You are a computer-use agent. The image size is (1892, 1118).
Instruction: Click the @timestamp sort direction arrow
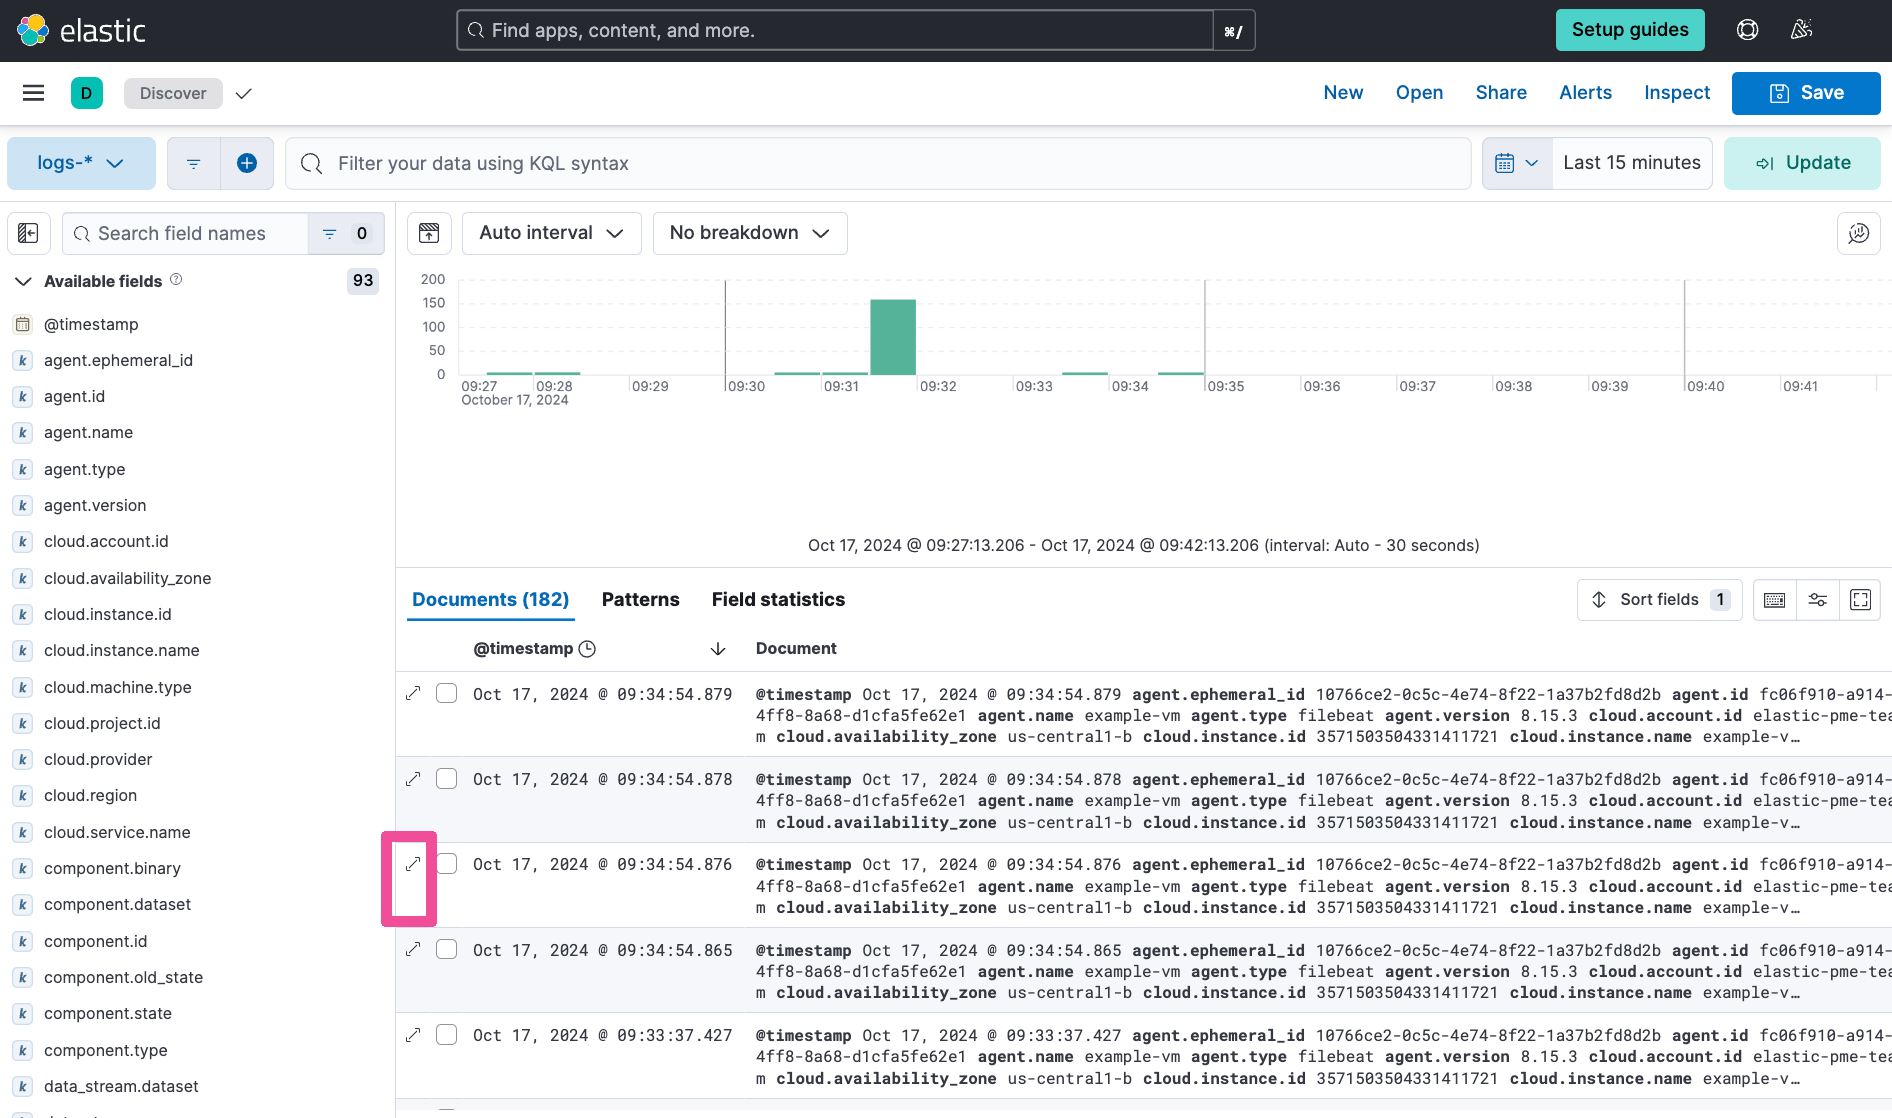click(x=718, y=649)
